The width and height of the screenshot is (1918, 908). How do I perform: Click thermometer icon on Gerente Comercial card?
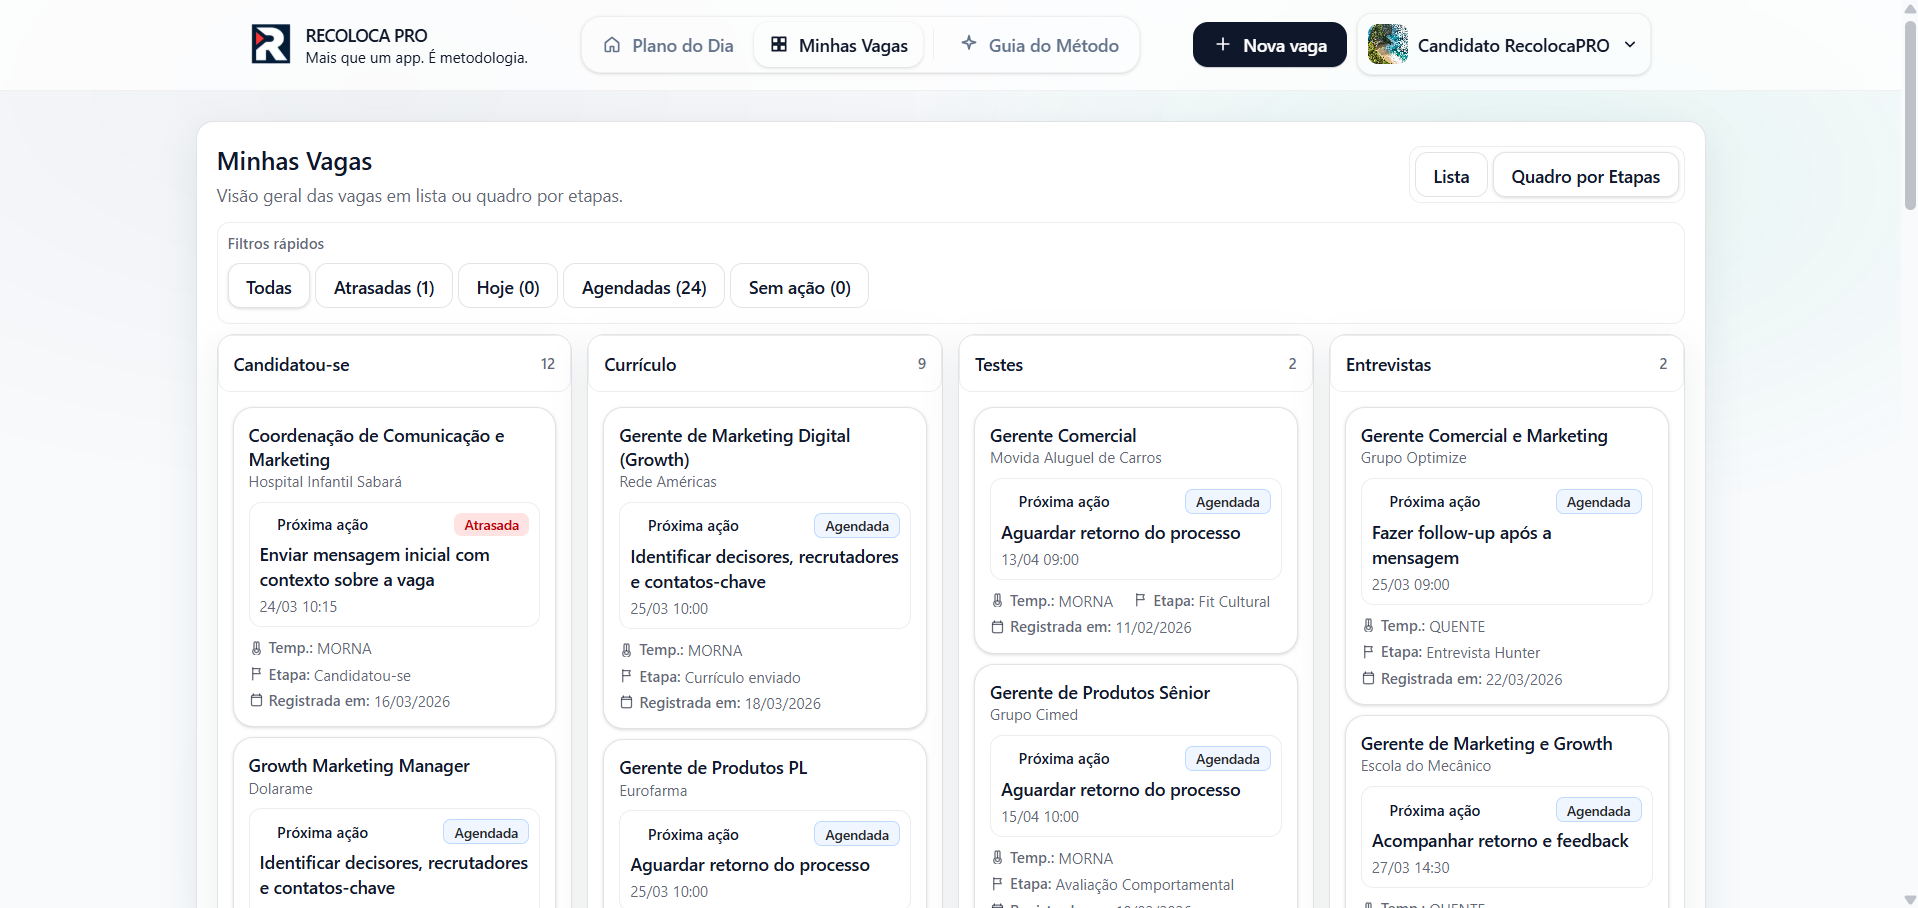coord(997,601)
